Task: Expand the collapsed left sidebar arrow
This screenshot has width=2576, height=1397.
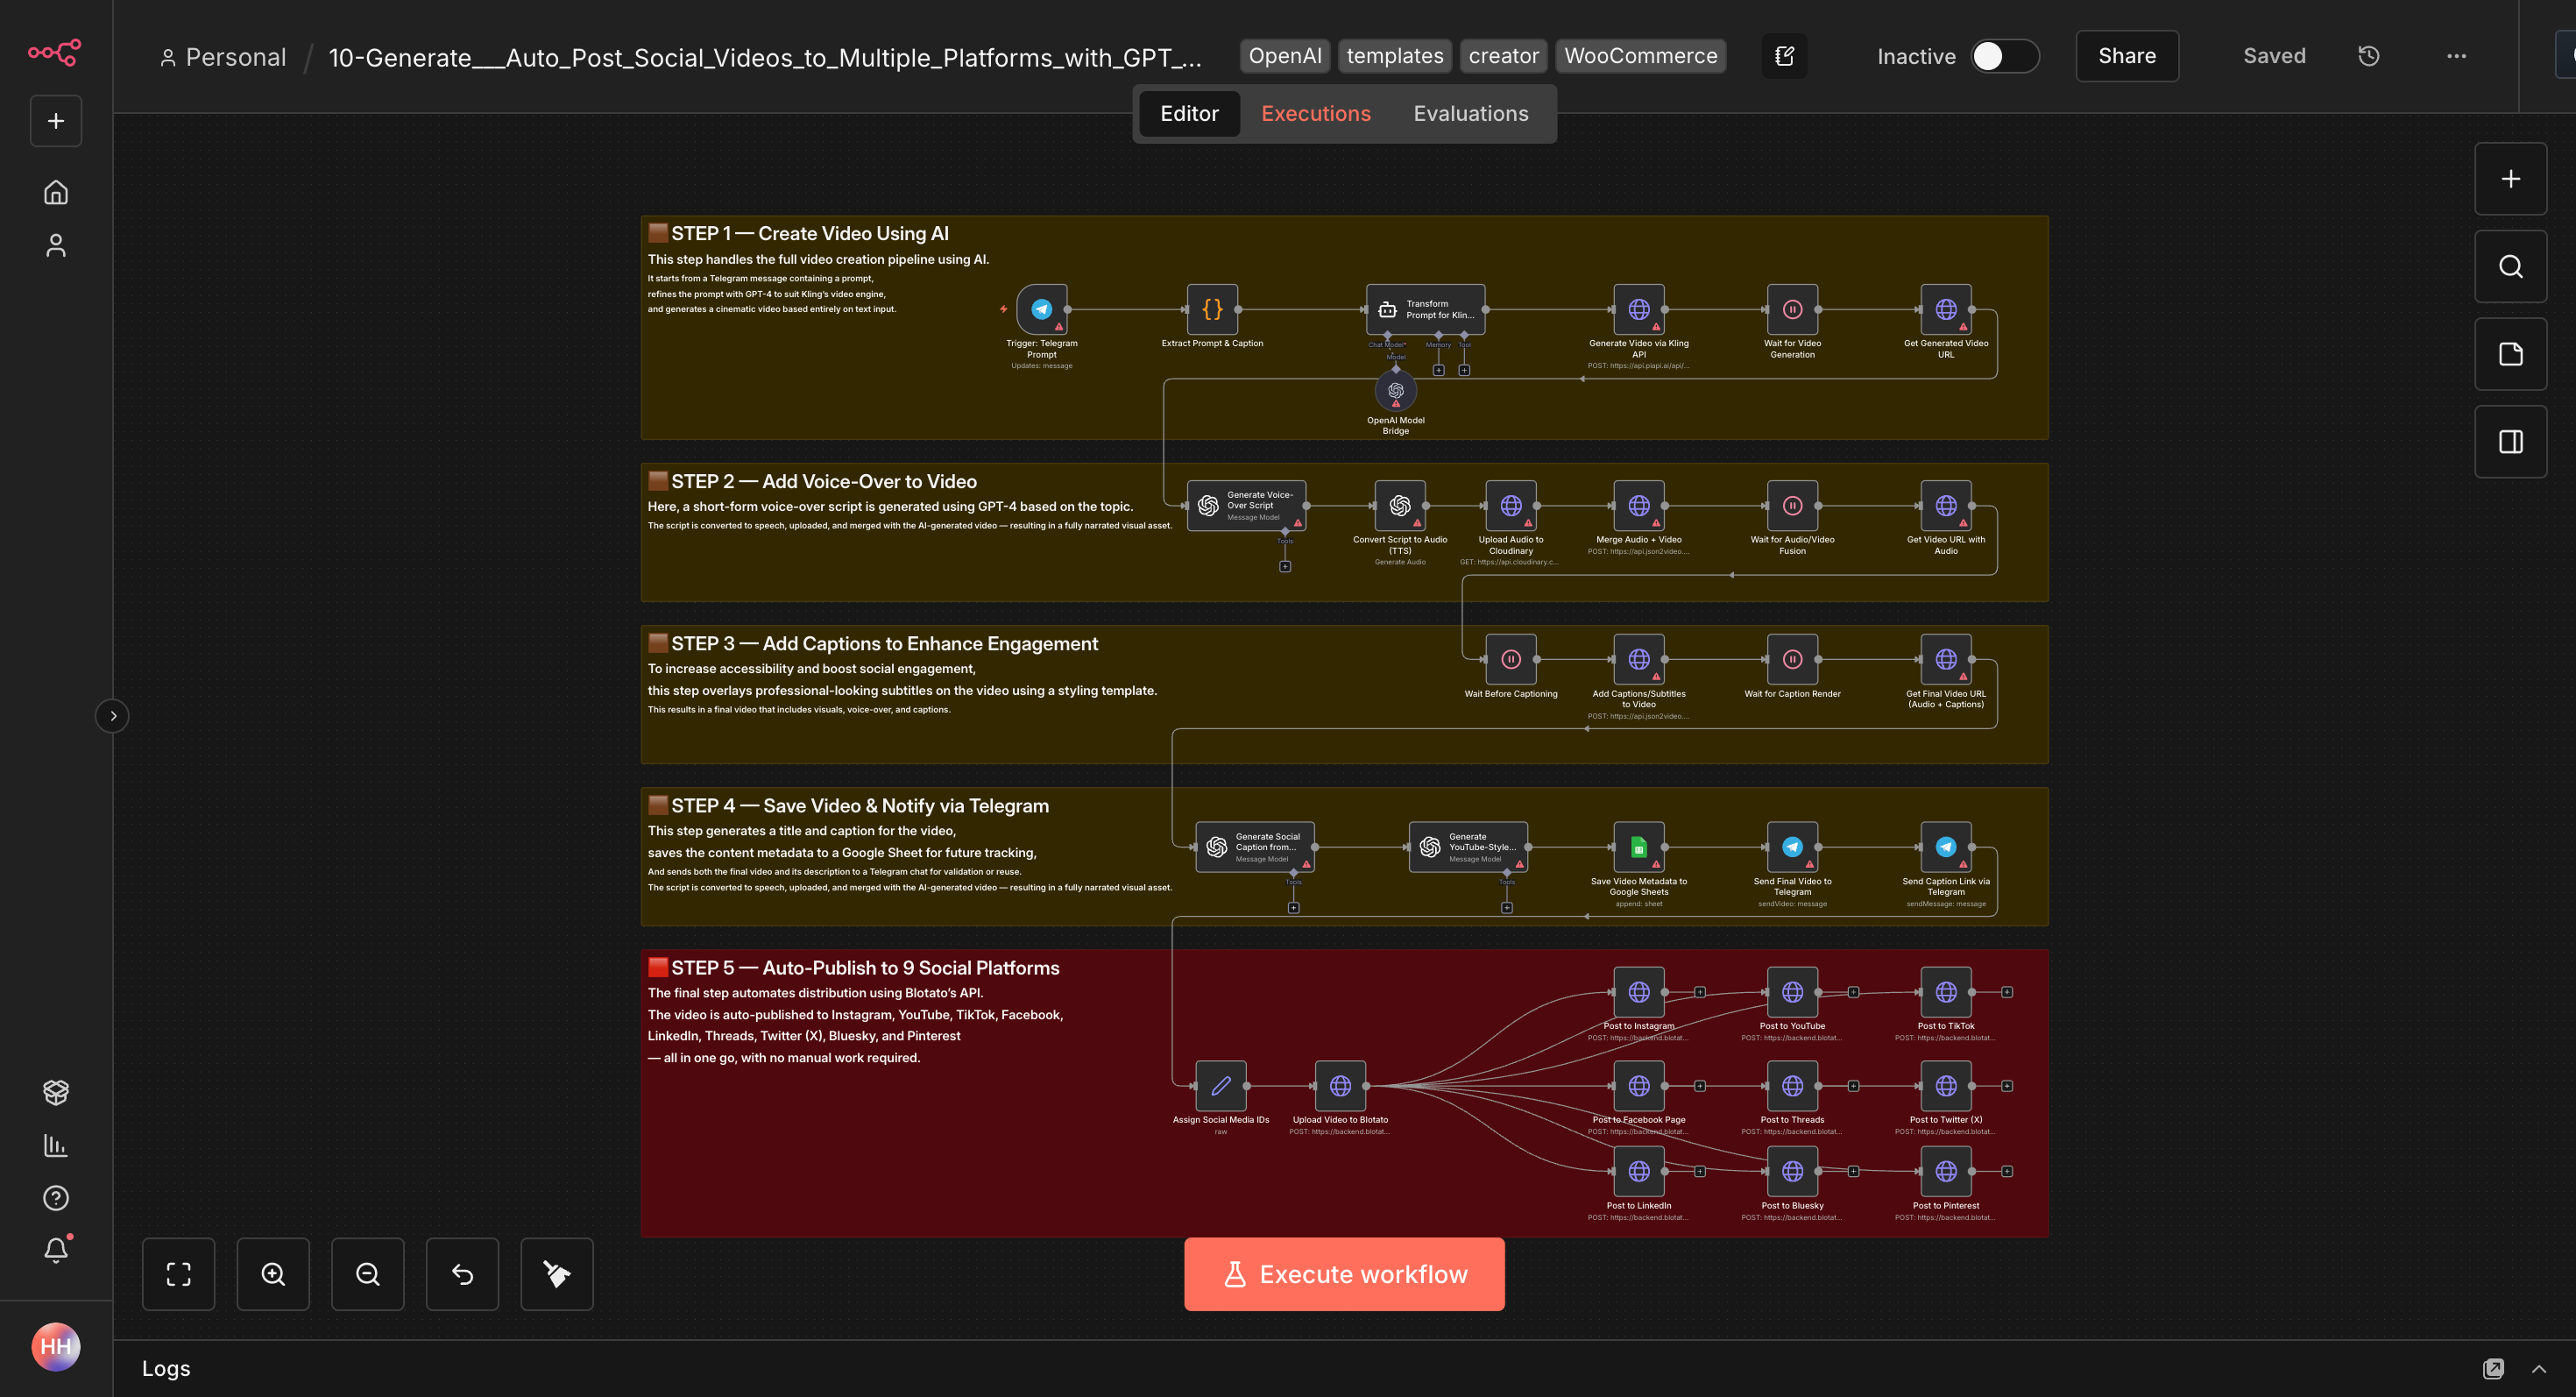Action: (113, 716)
